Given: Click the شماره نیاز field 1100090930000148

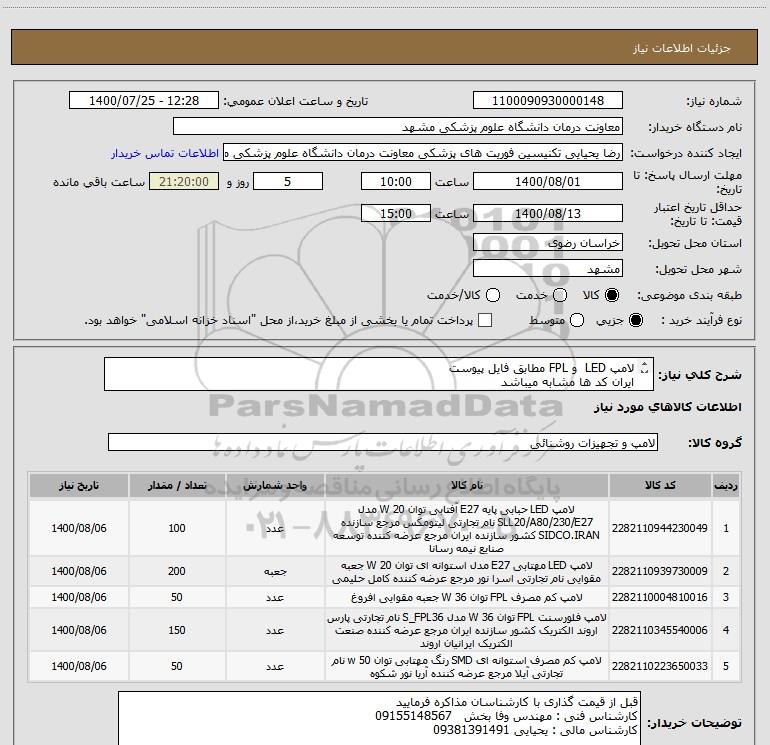Looking at the screenshot, I should pyautogui.click(x=548, y=101).
